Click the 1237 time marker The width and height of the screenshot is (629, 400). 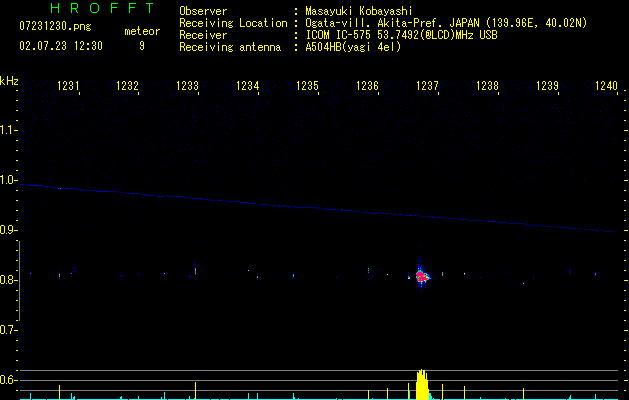[x=427, y=87]
